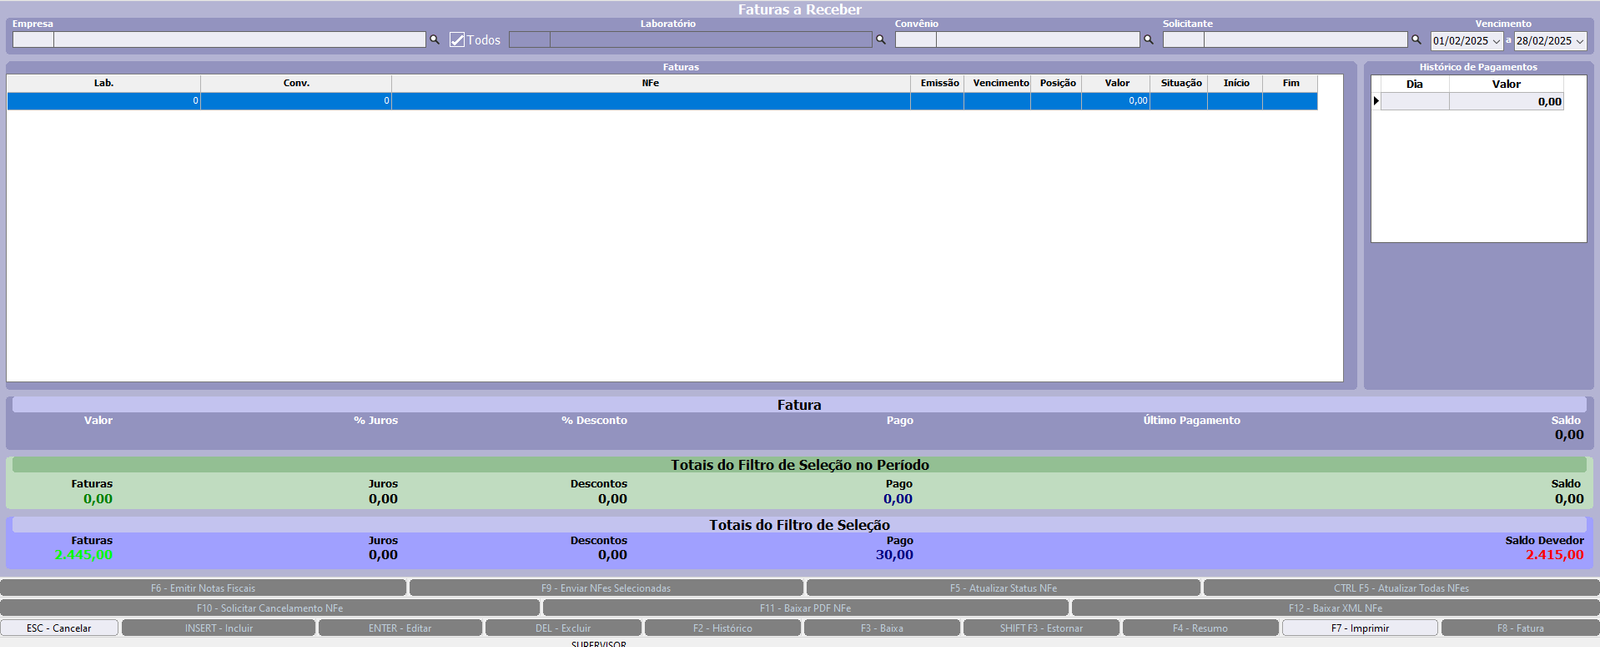Click the Empresa search magnifier icon
The image size is (1600, 647).
[x=434, y=40]
